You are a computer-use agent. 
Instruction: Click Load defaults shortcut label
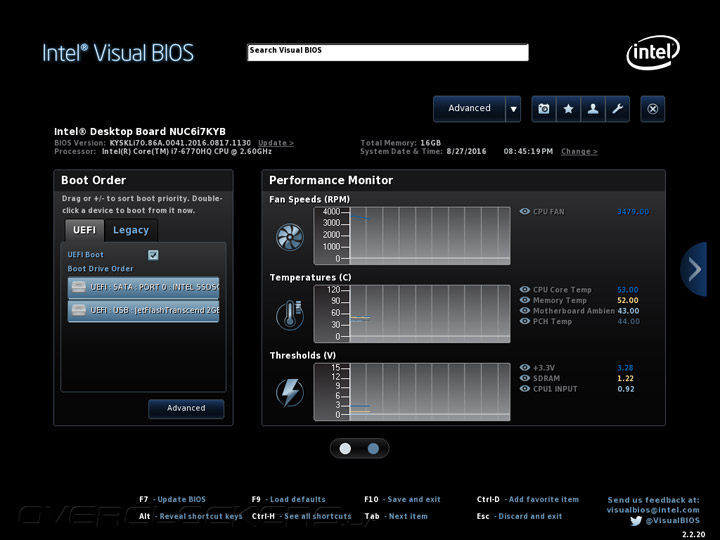pyautogui.click(x=298, y=499)
